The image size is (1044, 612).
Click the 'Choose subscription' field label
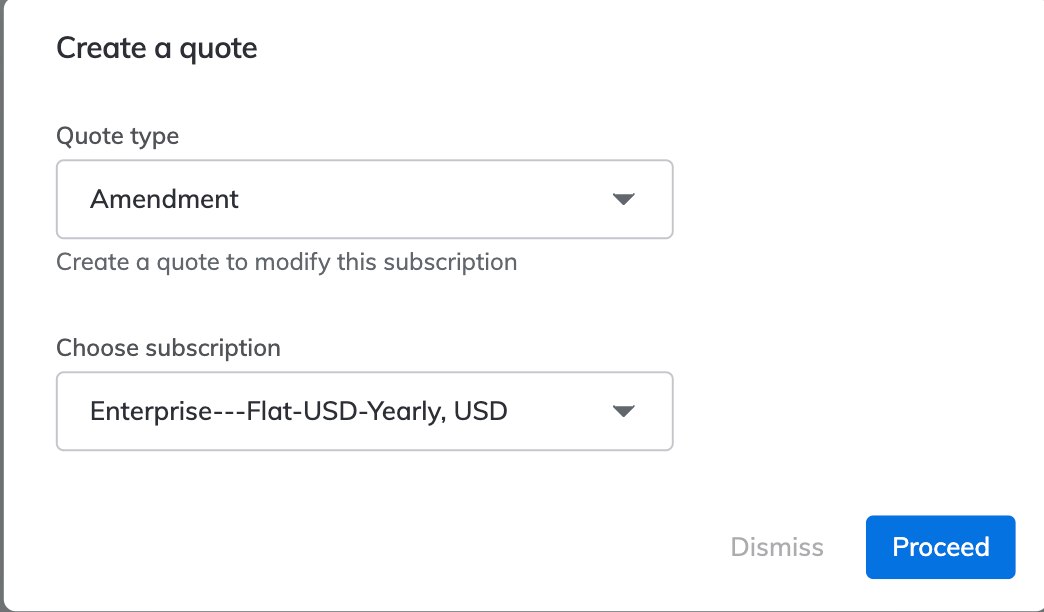168,348
